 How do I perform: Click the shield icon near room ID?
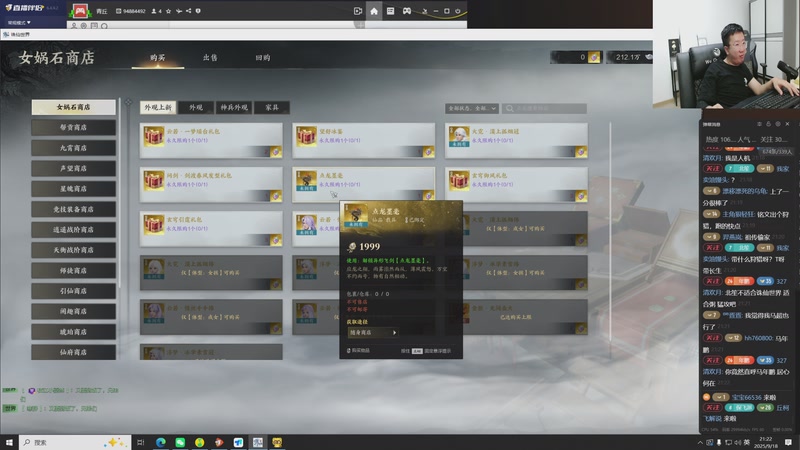coord(198,11)
